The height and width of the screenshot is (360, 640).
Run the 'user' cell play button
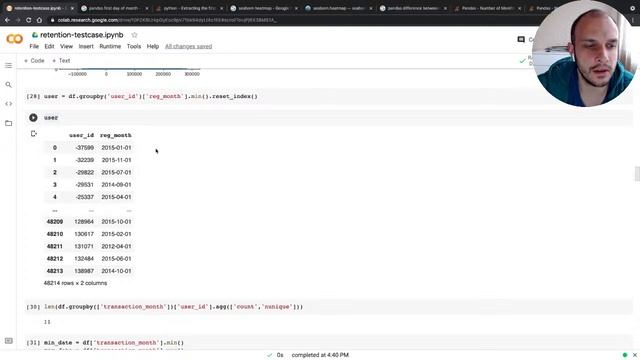click(33, 118)
